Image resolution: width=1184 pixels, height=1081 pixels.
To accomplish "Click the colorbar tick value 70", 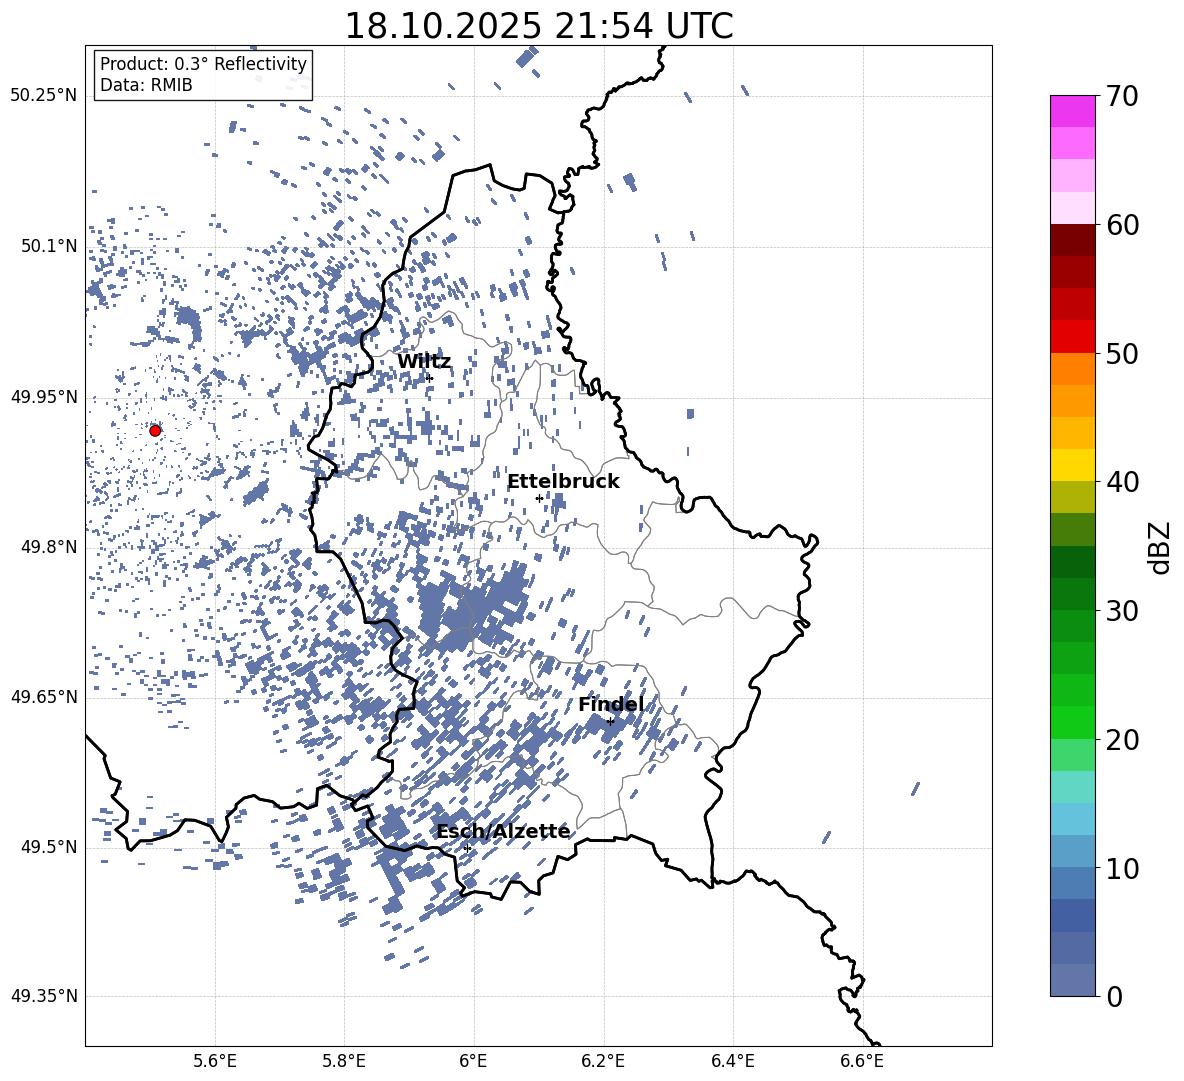I will pos(1123,96).
